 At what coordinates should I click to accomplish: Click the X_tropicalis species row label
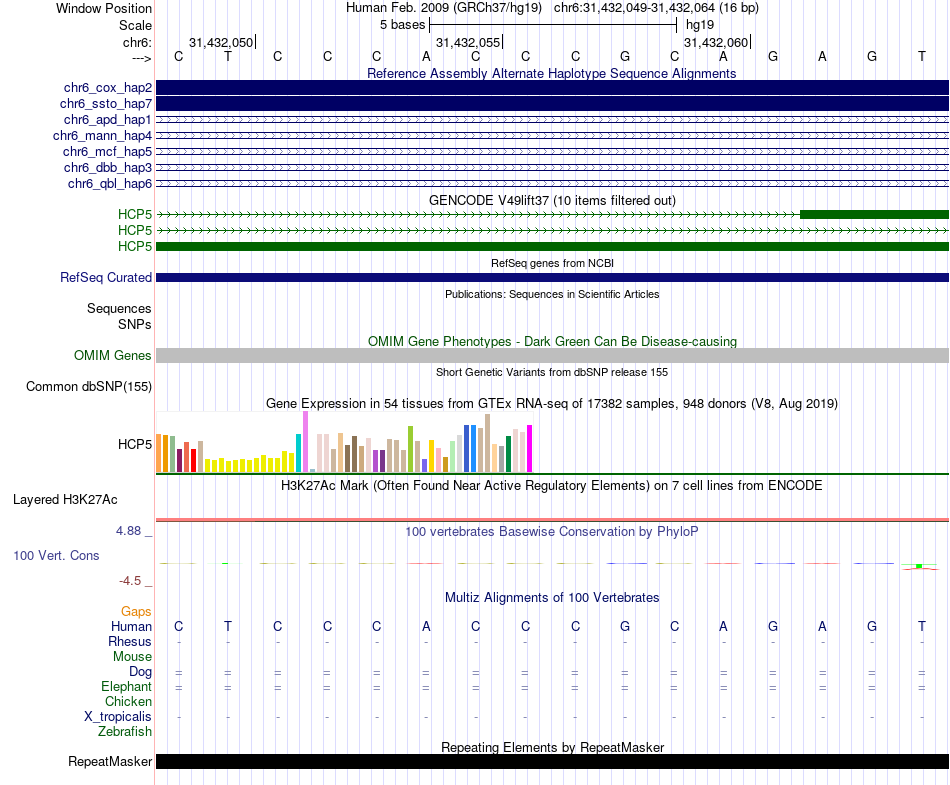pyautogui.click(x=118, y=717)
